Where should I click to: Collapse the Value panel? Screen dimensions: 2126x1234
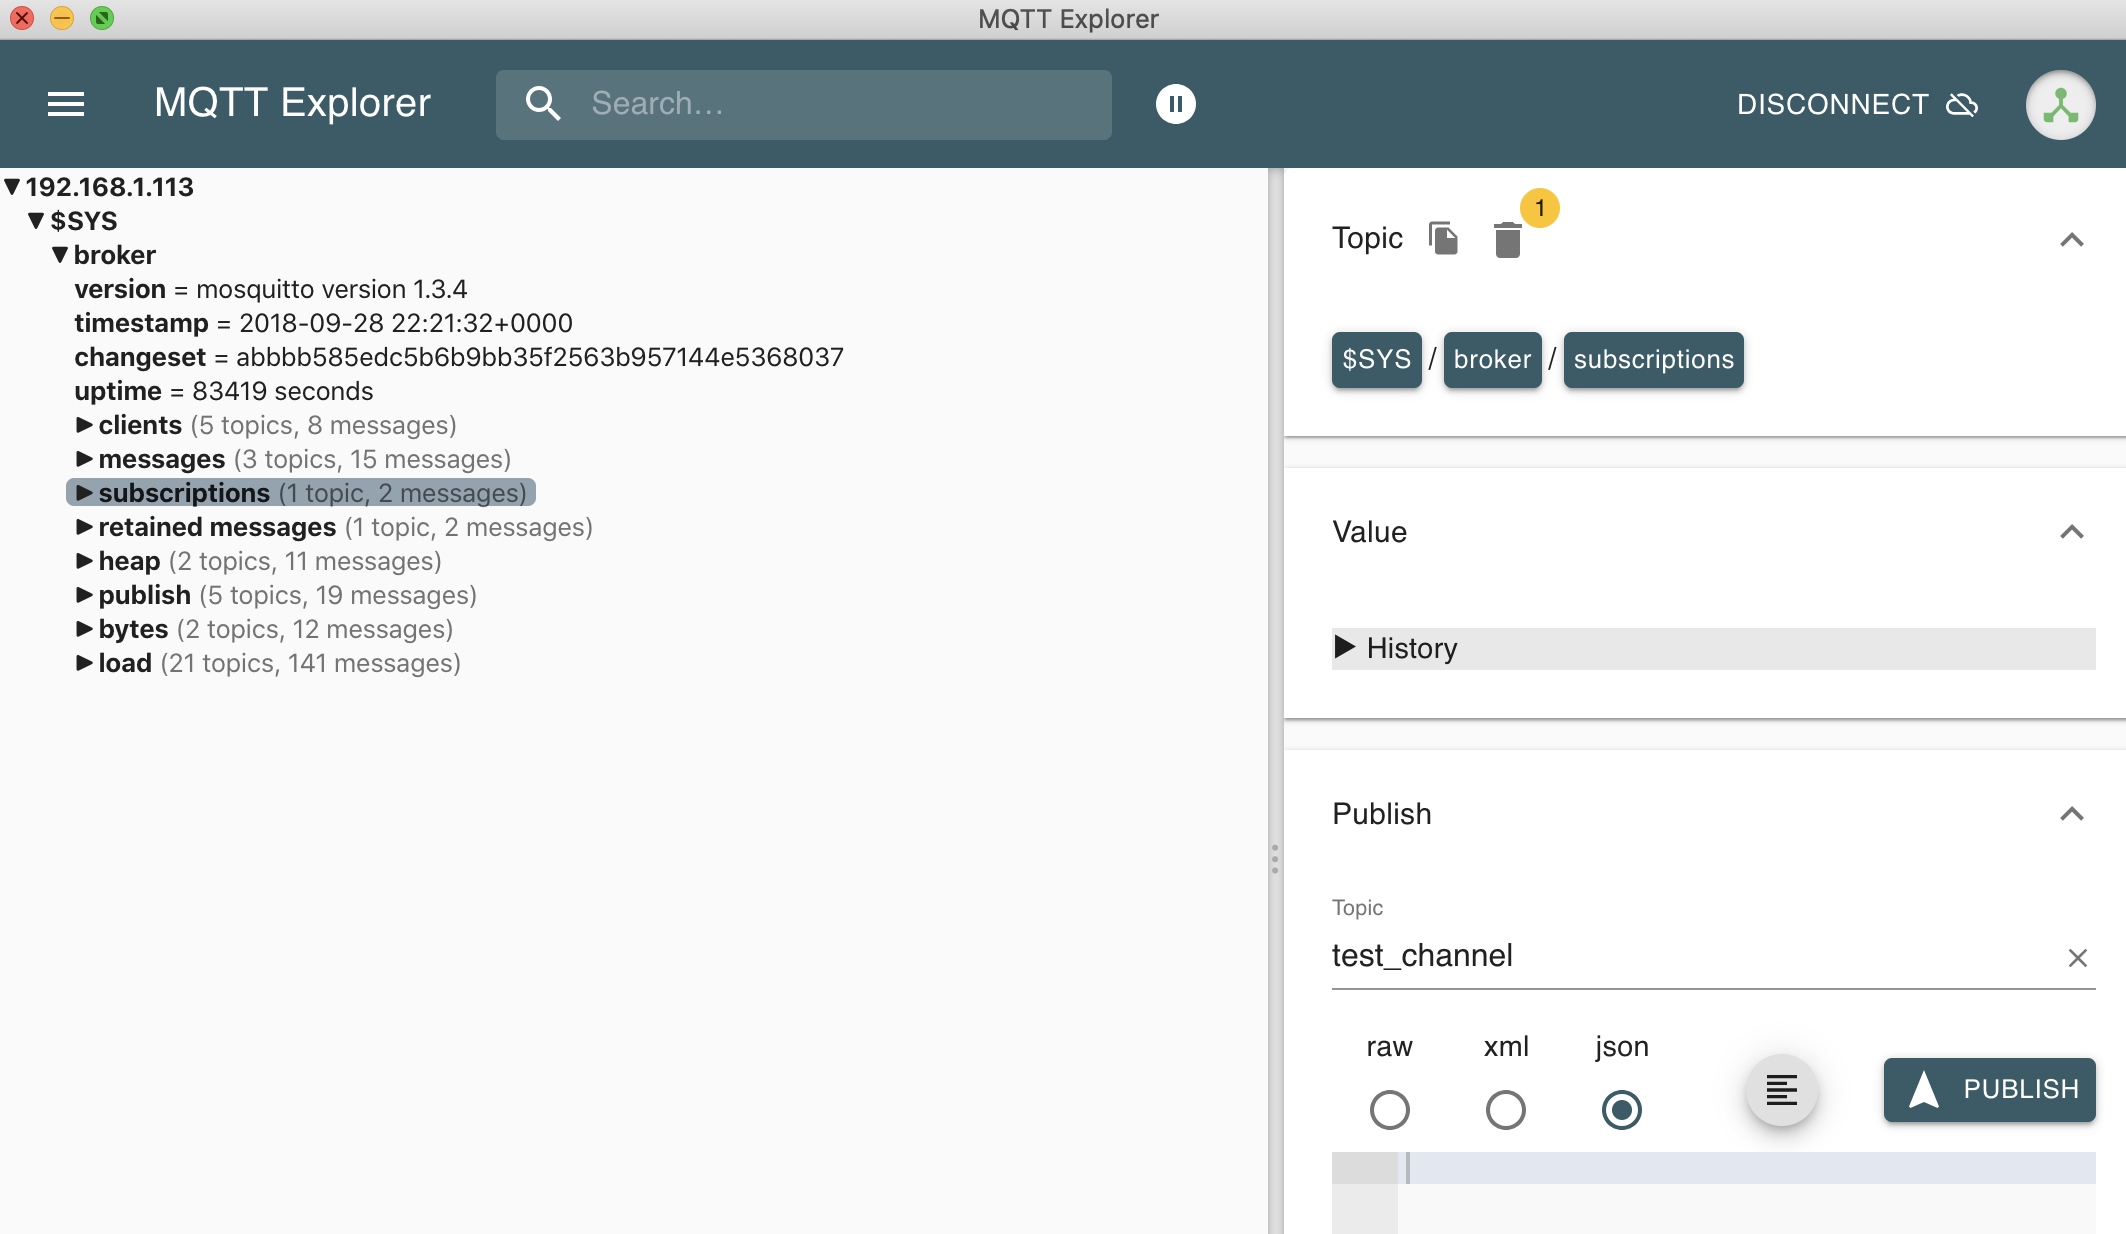[x=2072, y=532]
